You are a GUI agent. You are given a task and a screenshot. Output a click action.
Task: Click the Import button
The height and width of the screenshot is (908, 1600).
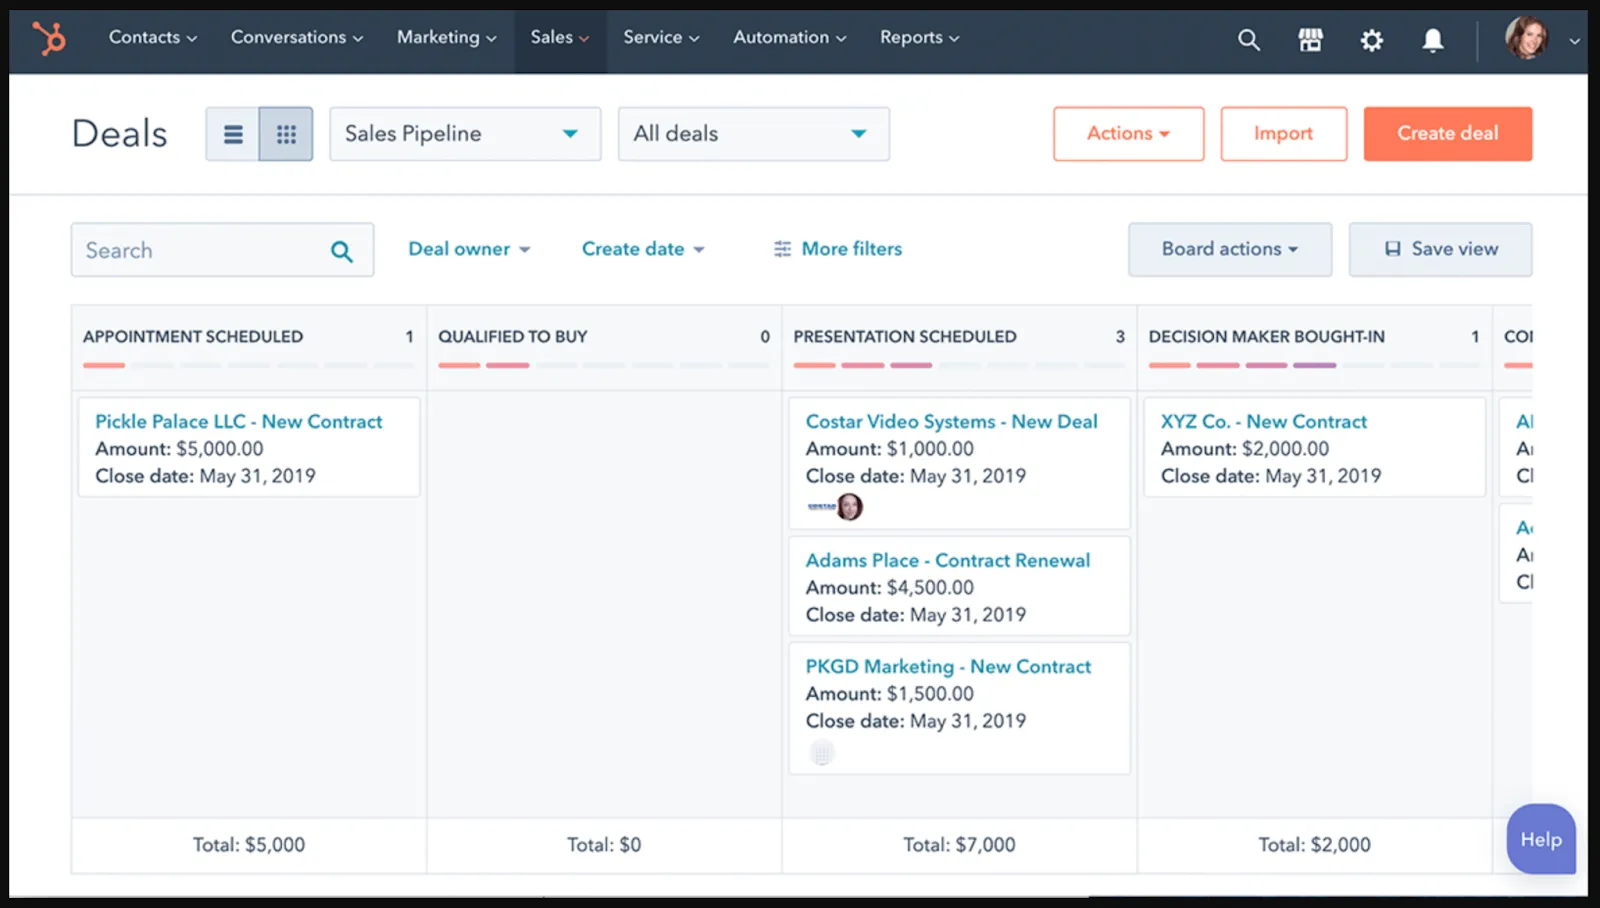[x=1284, y=134]
